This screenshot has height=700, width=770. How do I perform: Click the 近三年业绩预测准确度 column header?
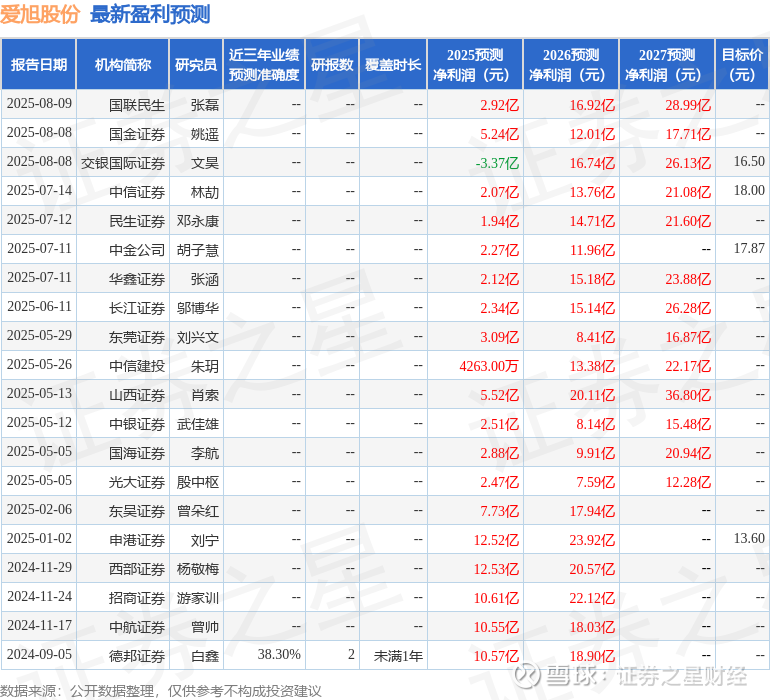click(x=264, y=64)
